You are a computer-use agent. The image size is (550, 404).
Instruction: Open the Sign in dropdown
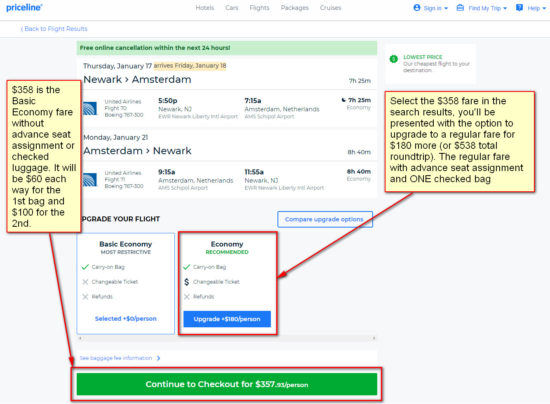pyautogui.click(x=431, y=8)
